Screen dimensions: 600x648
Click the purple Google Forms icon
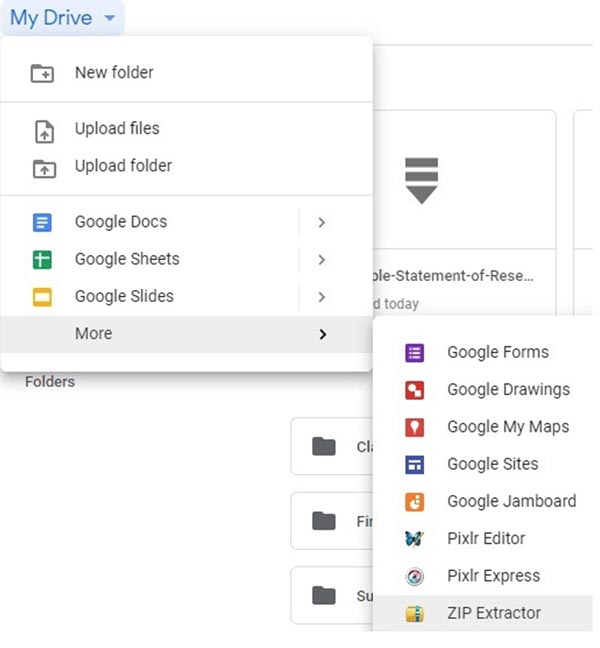[x=414, y=352]
